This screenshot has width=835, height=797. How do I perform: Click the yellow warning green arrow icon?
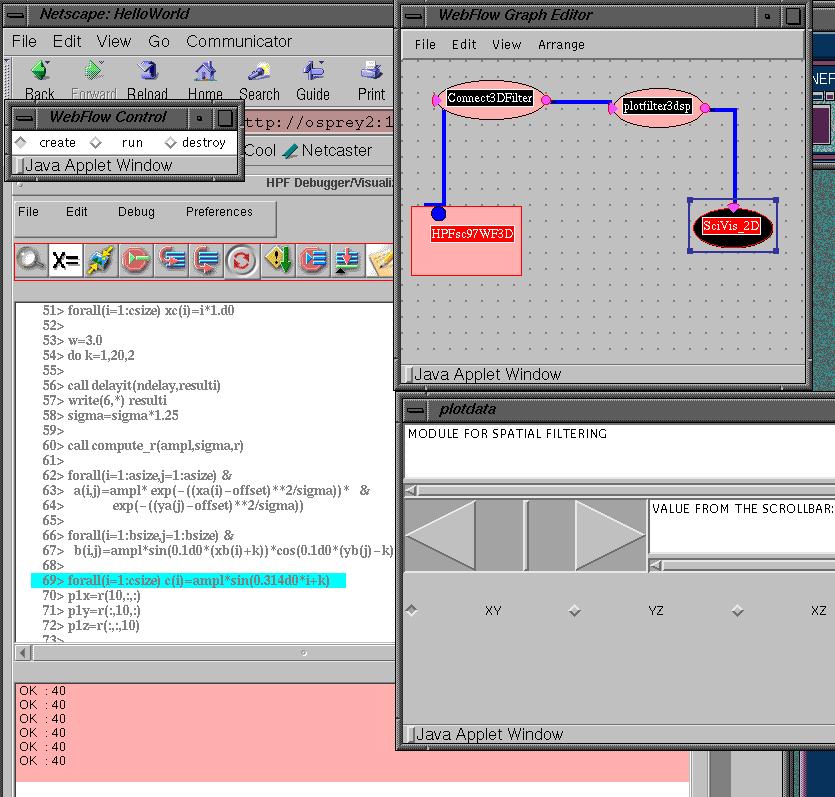click(277, 260)
